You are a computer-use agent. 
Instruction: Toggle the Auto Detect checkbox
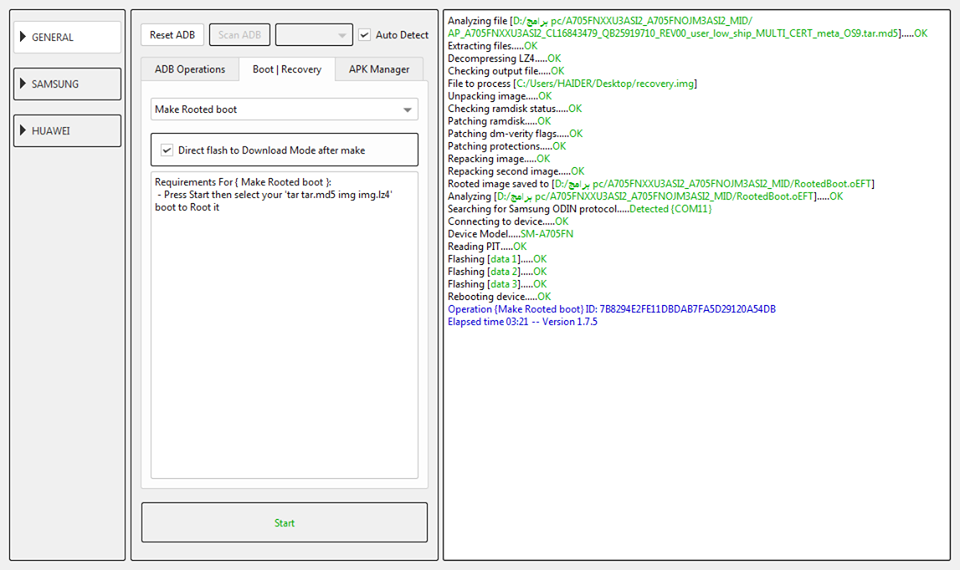tap(364, 35)
